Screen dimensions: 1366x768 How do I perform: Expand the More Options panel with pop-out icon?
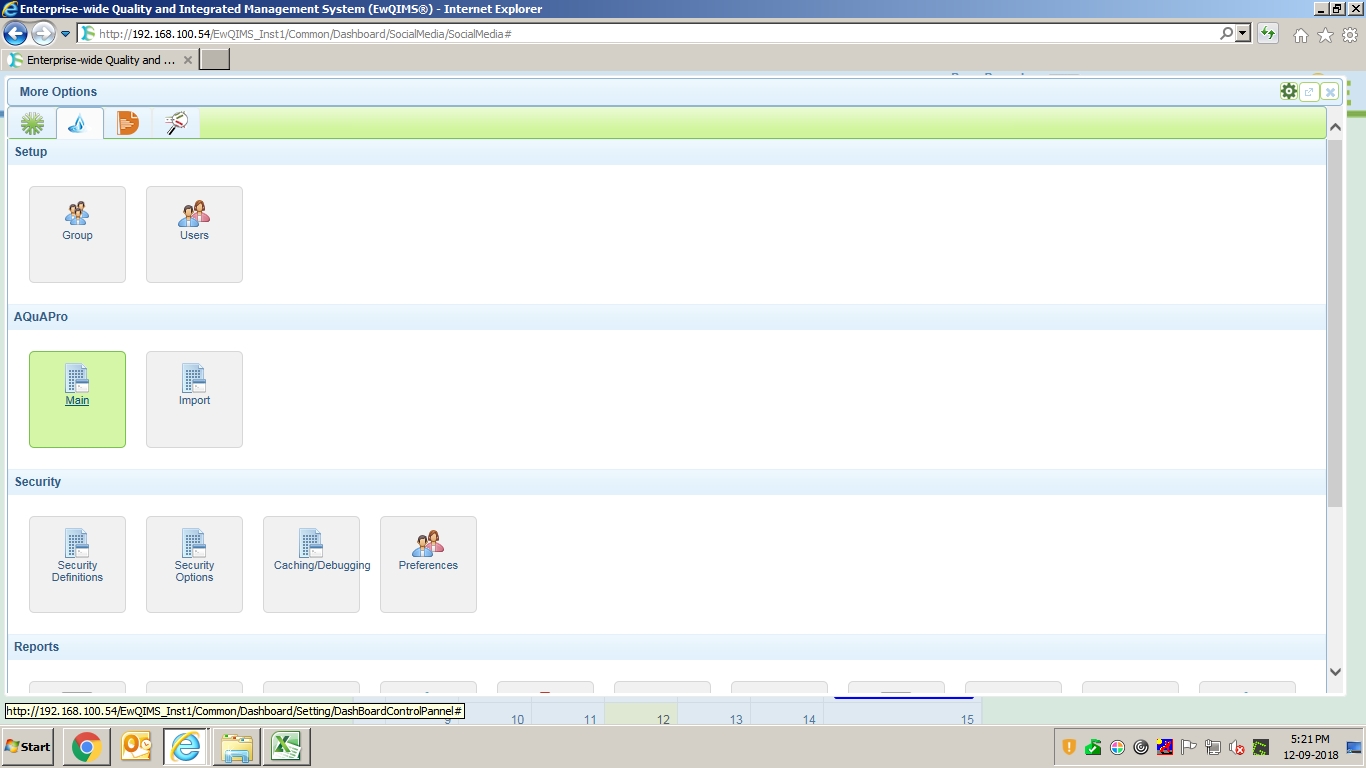coord(1309,92)
